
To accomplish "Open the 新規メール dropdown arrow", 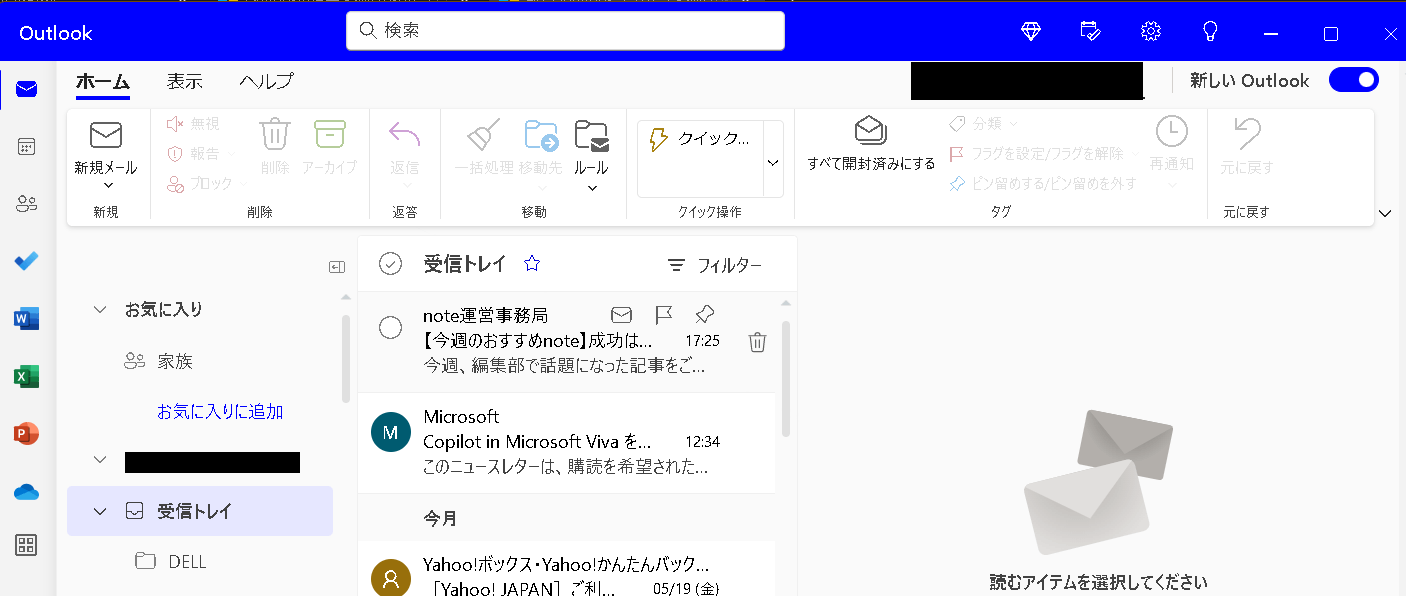I will pyautogui.click(x=107, y=185).
